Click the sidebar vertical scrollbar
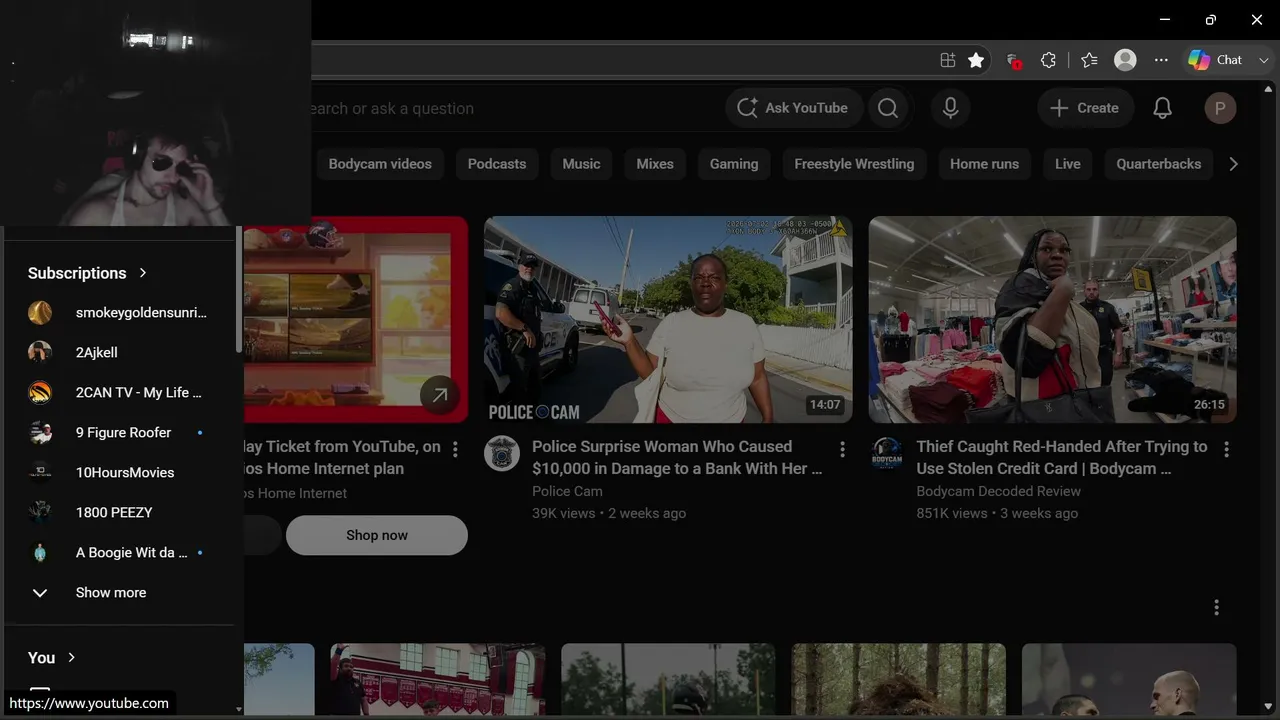 coord(239,290)
